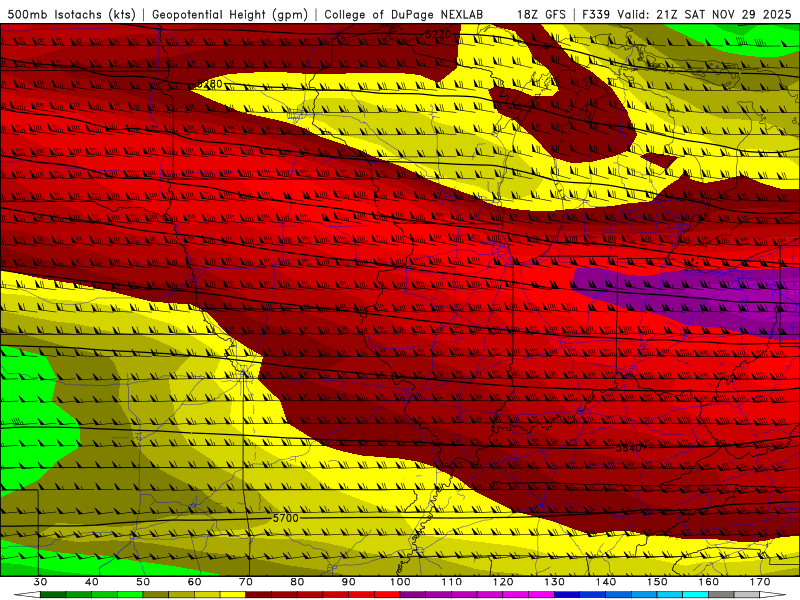This screenshot has width=800, height=600.
Task: Click the '500mb Isotachs (kts)' title text
Action: click(71, 14)
